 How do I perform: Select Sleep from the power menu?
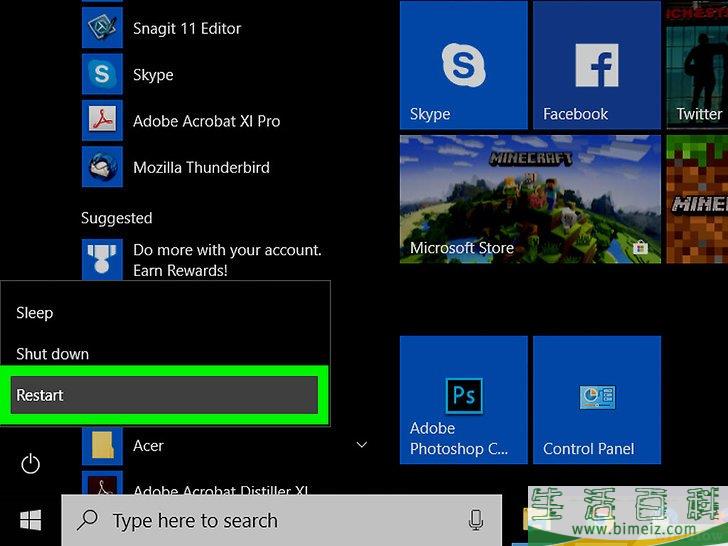coord(165,313)
